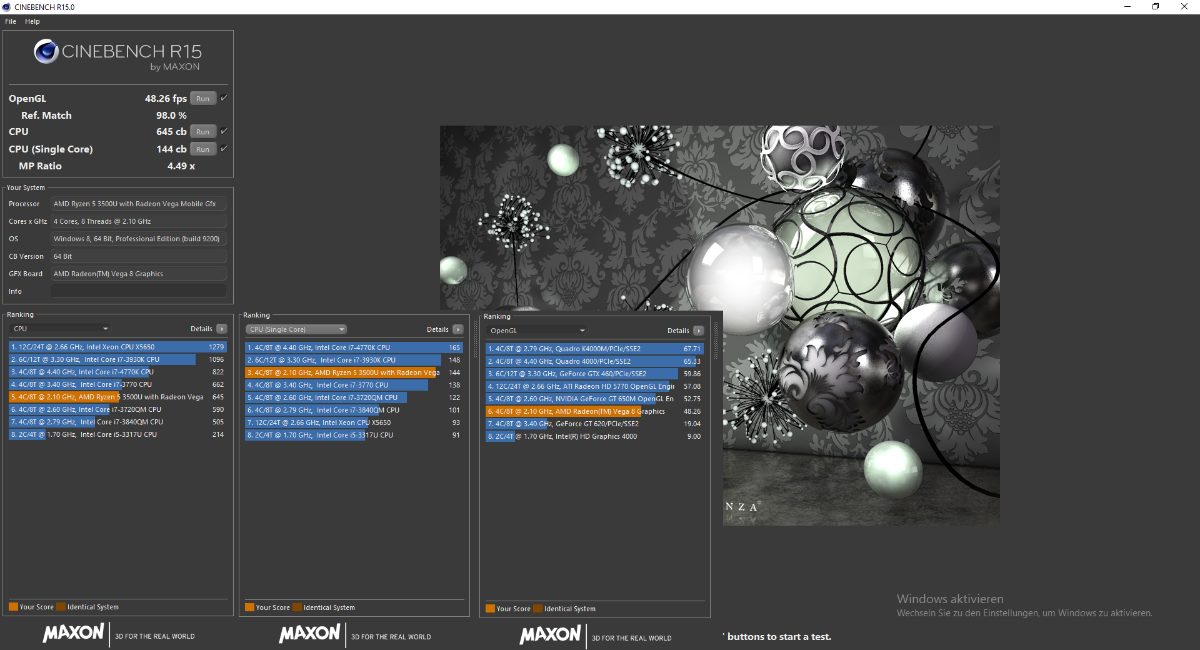Click the Details arrow in CPU ranking
The height and width of the screenshot is (650, 1200).
point(221,328)
